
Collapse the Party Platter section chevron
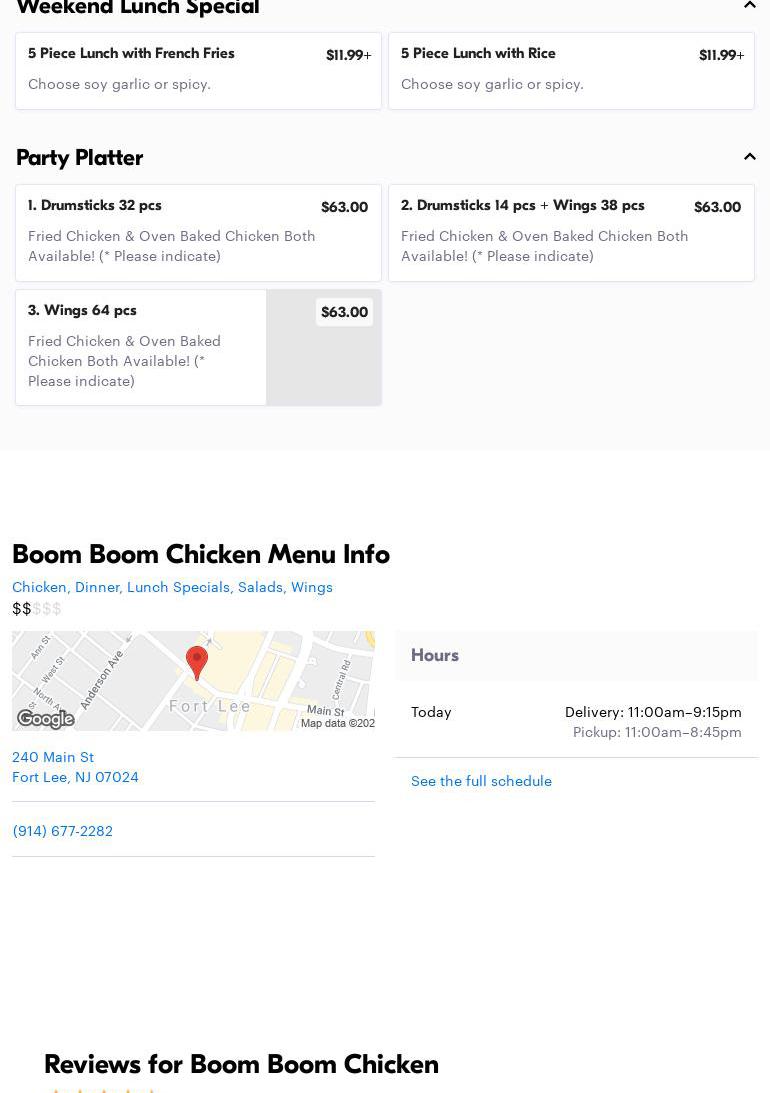click(749, 157)
